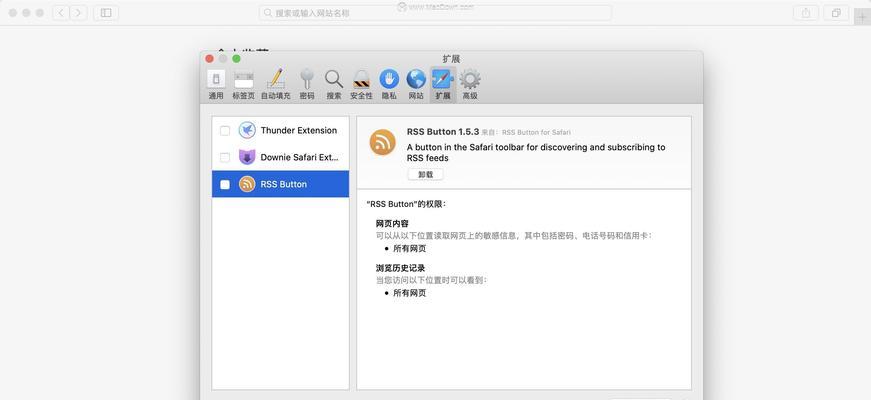Open the 网站 Websites globe pane

point(416,85)
